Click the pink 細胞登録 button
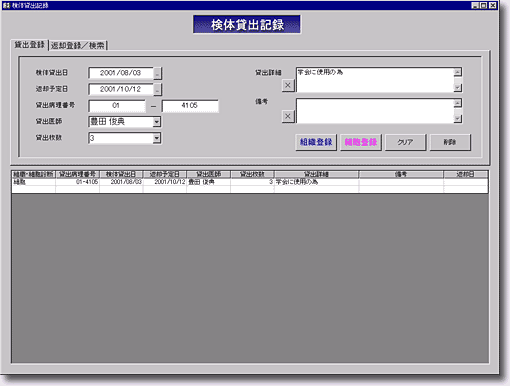 (361, 142)
